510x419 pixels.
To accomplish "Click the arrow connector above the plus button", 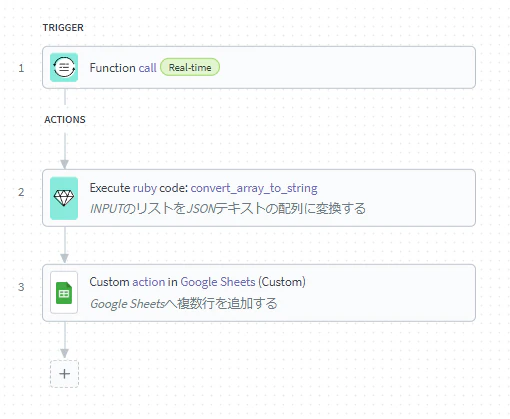I will [x=65, y=340].
